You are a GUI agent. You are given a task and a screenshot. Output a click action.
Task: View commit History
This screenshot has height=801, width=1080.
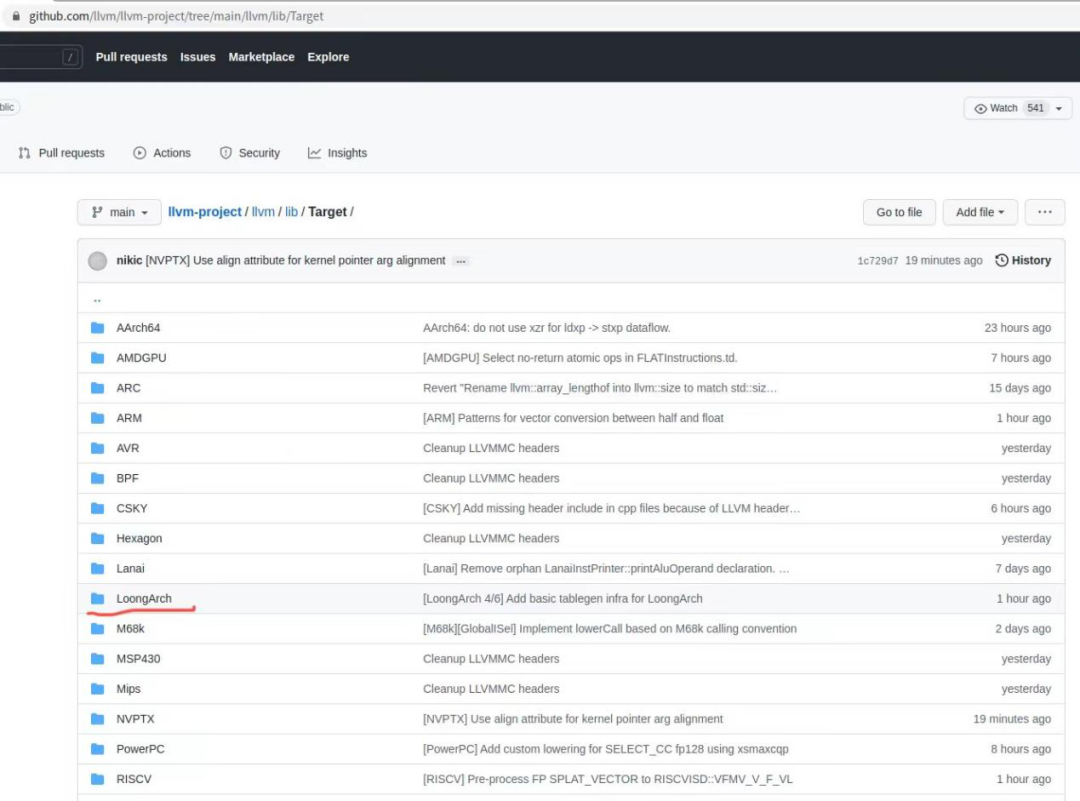click(1023, 261)
